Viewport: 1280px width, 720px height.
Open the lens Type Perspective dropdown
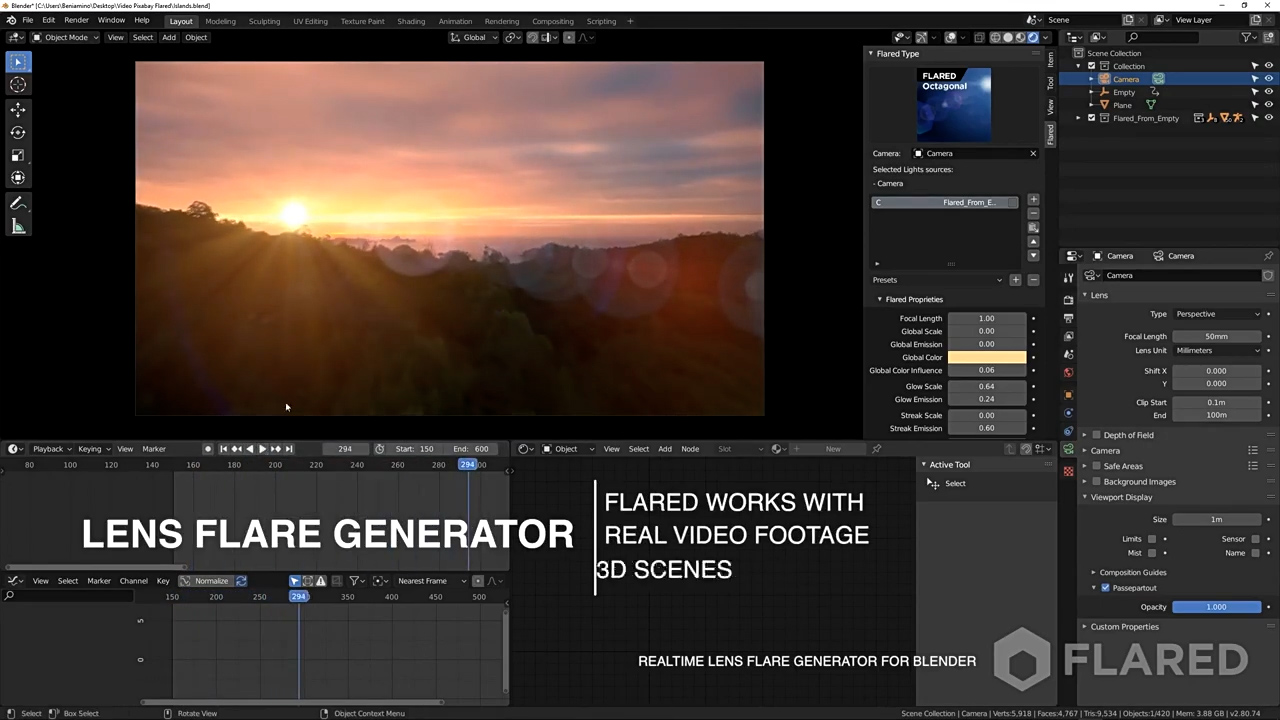(x=1217, y=314)
